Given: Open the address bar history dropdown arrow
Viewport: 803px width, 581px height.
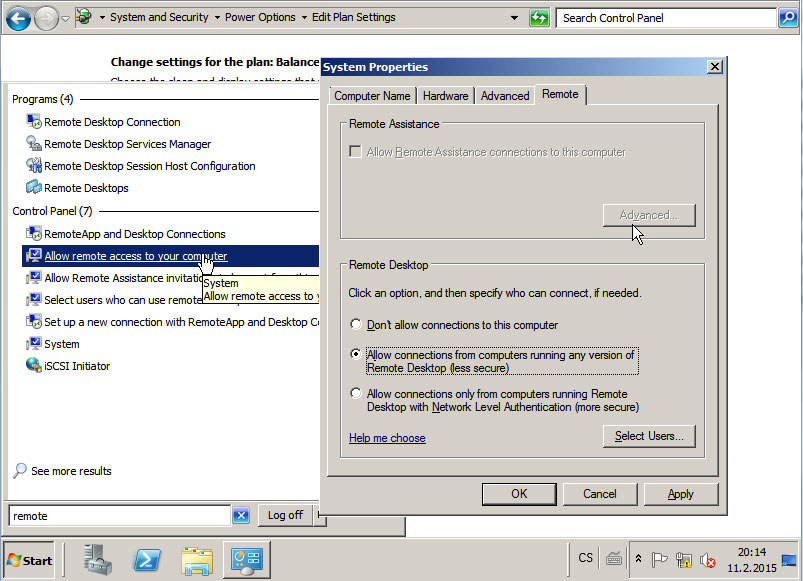Looking at the screenshot, I should [x=514, y=17].
